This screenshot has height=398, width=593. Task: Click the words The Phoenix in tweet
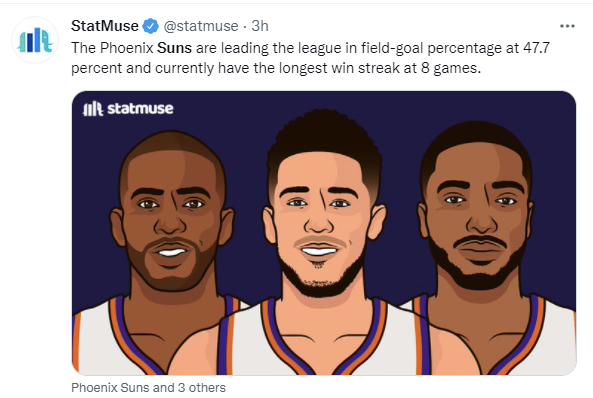(112, 48)
